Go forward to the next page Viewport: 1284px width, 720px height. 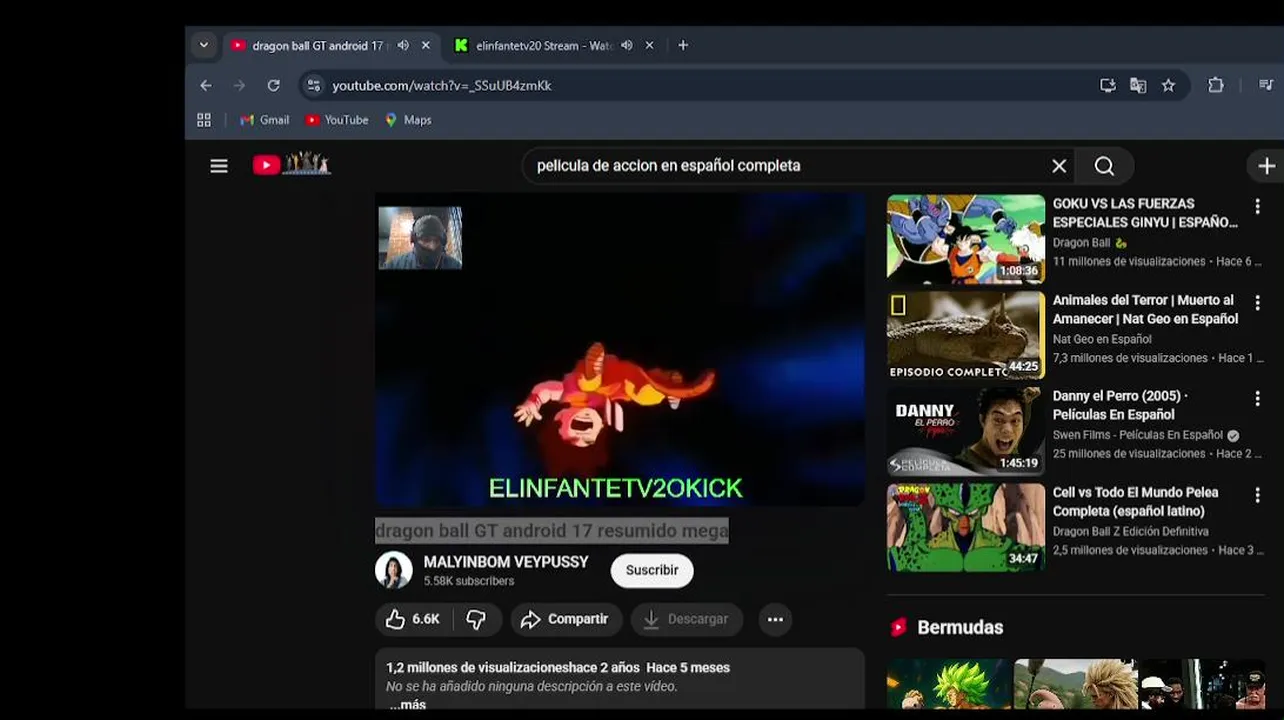[239, 86]
